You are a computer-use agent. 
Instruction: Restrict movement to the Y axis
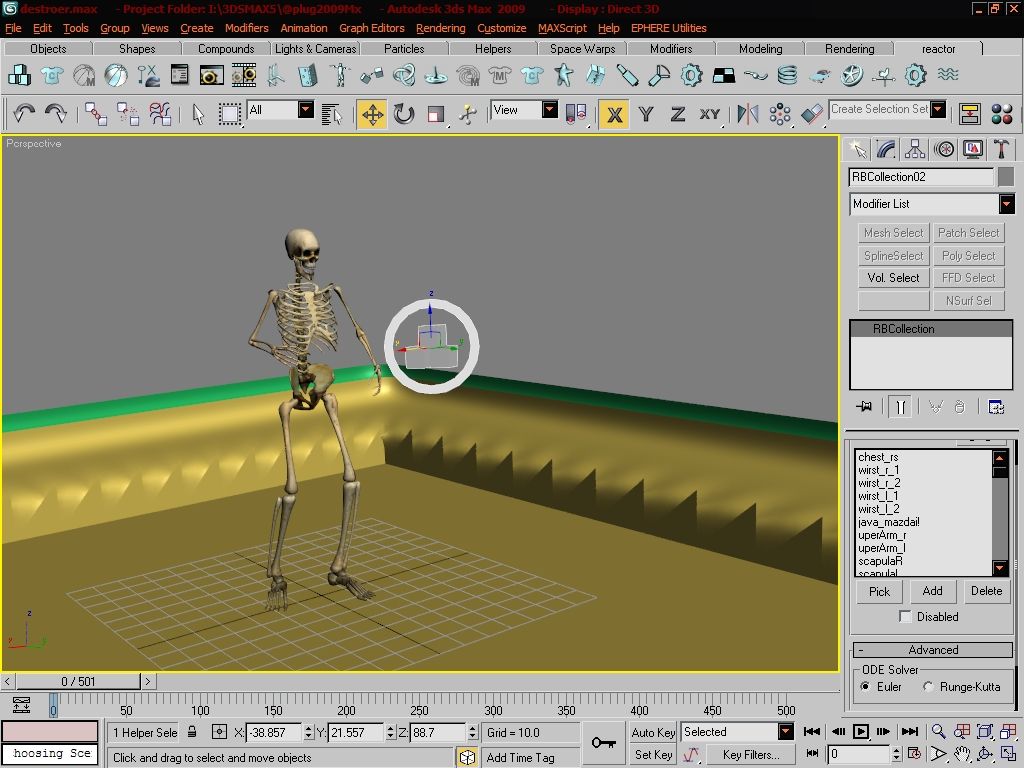646,114
